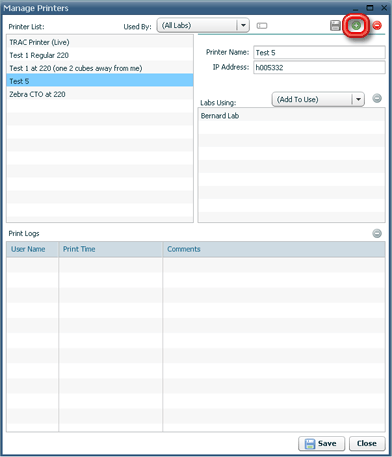
Task: Click the Print Logs gray minus icon
Action: click(377, 233)
